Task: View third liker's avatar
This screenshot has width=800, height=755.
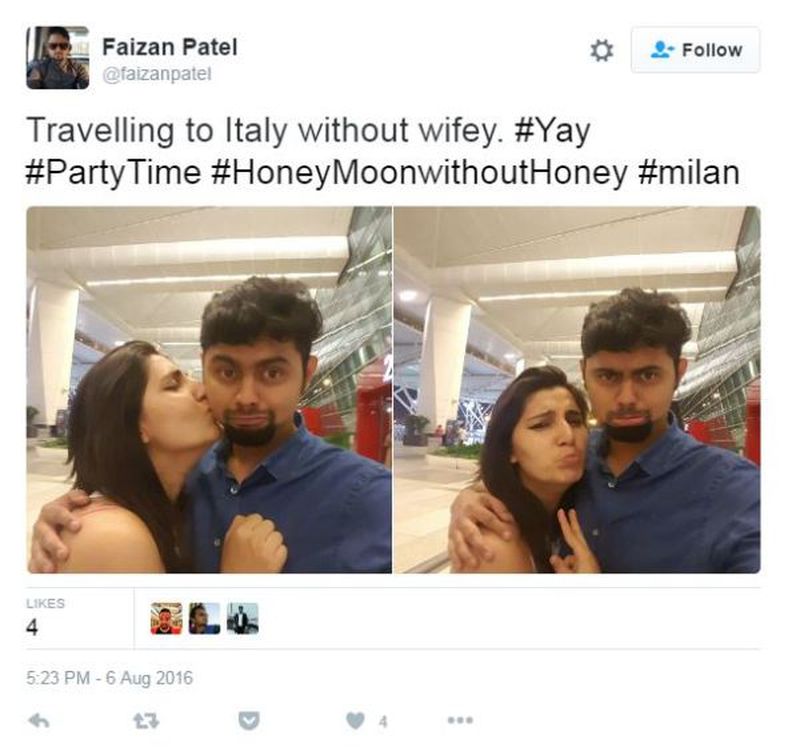Action: click(242, 618)
